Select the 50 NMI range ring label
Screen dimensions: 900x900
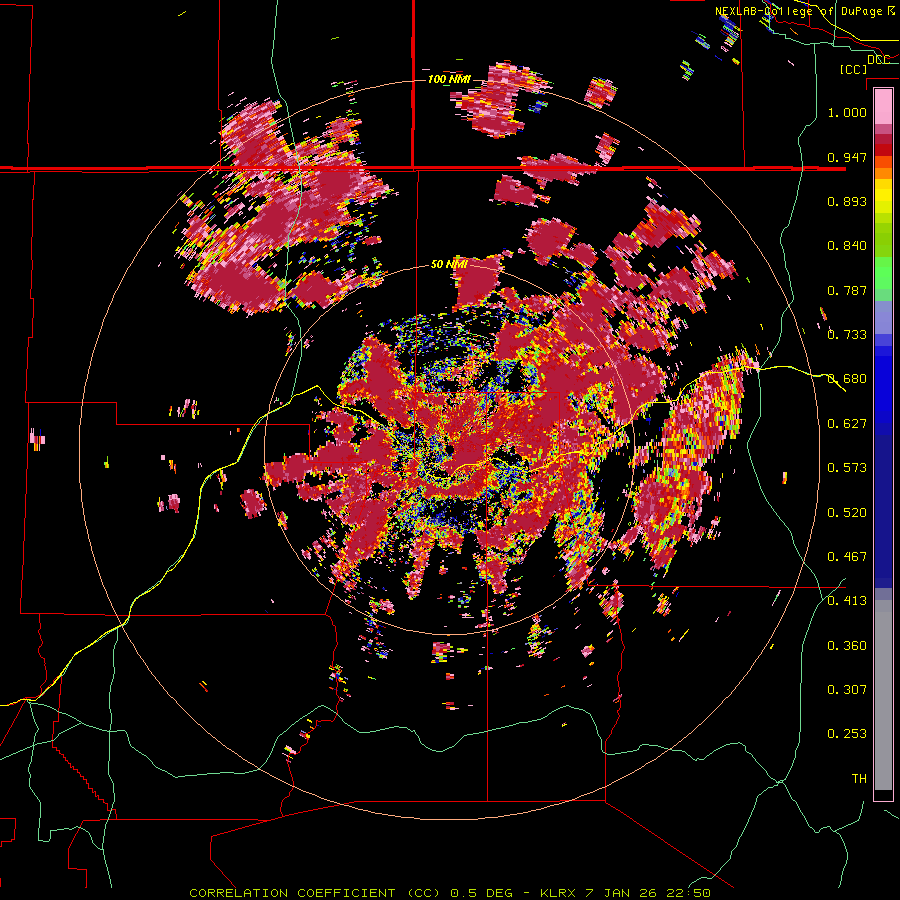pyautogui.click(x=449, y=265)
